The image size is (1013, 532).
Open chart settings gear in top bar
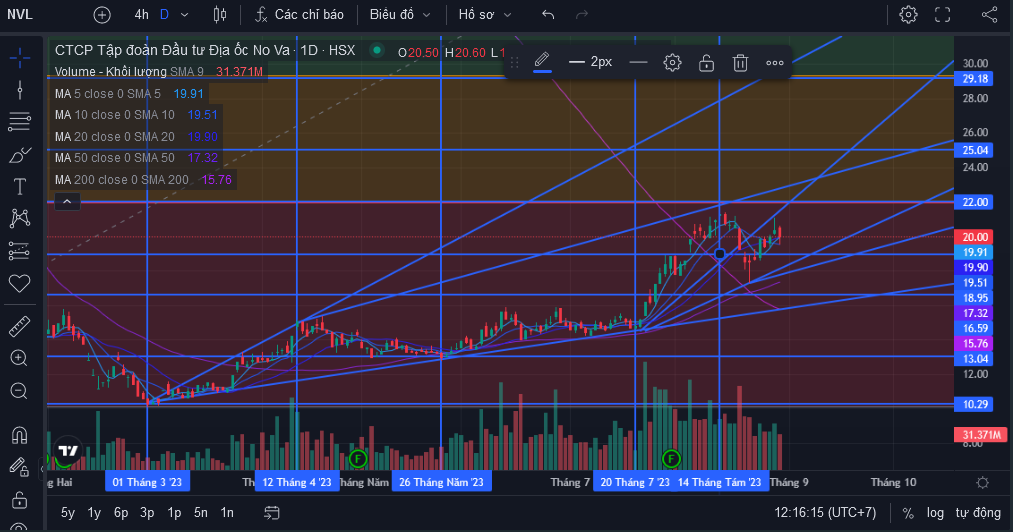[908, 15]
